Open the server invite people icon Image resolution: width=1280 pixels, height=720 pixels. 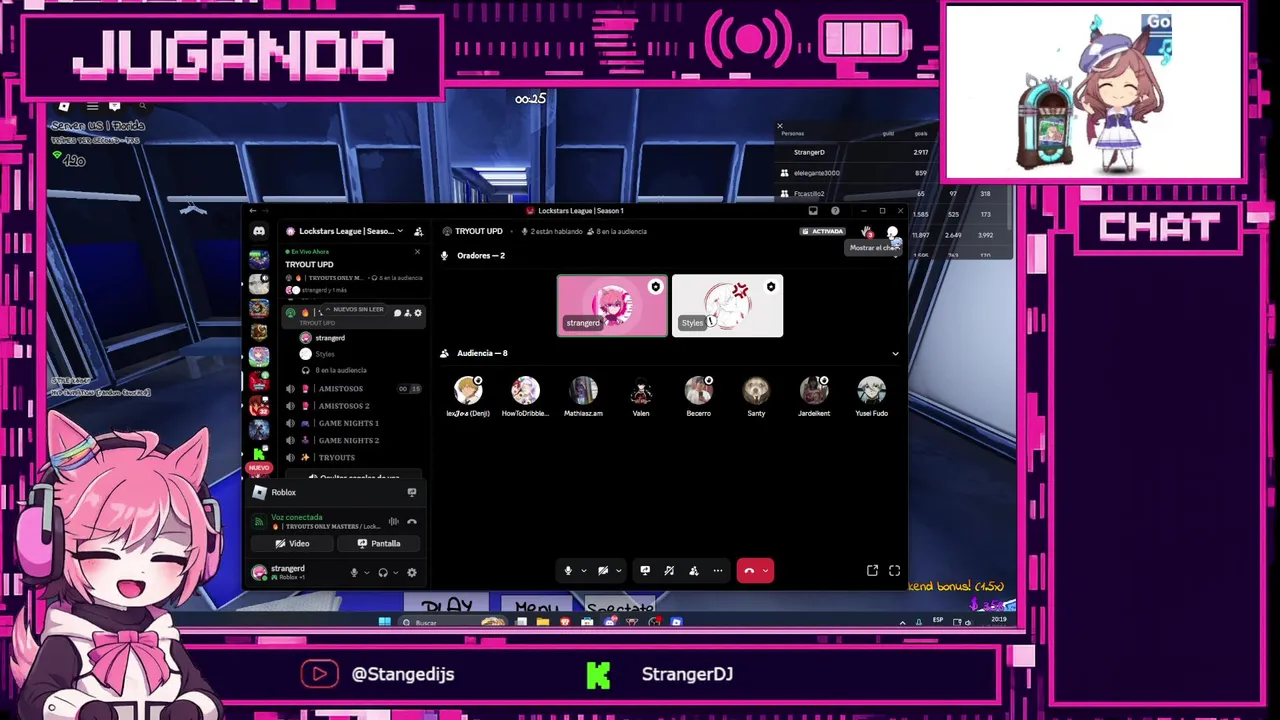(x=418, y=231)
